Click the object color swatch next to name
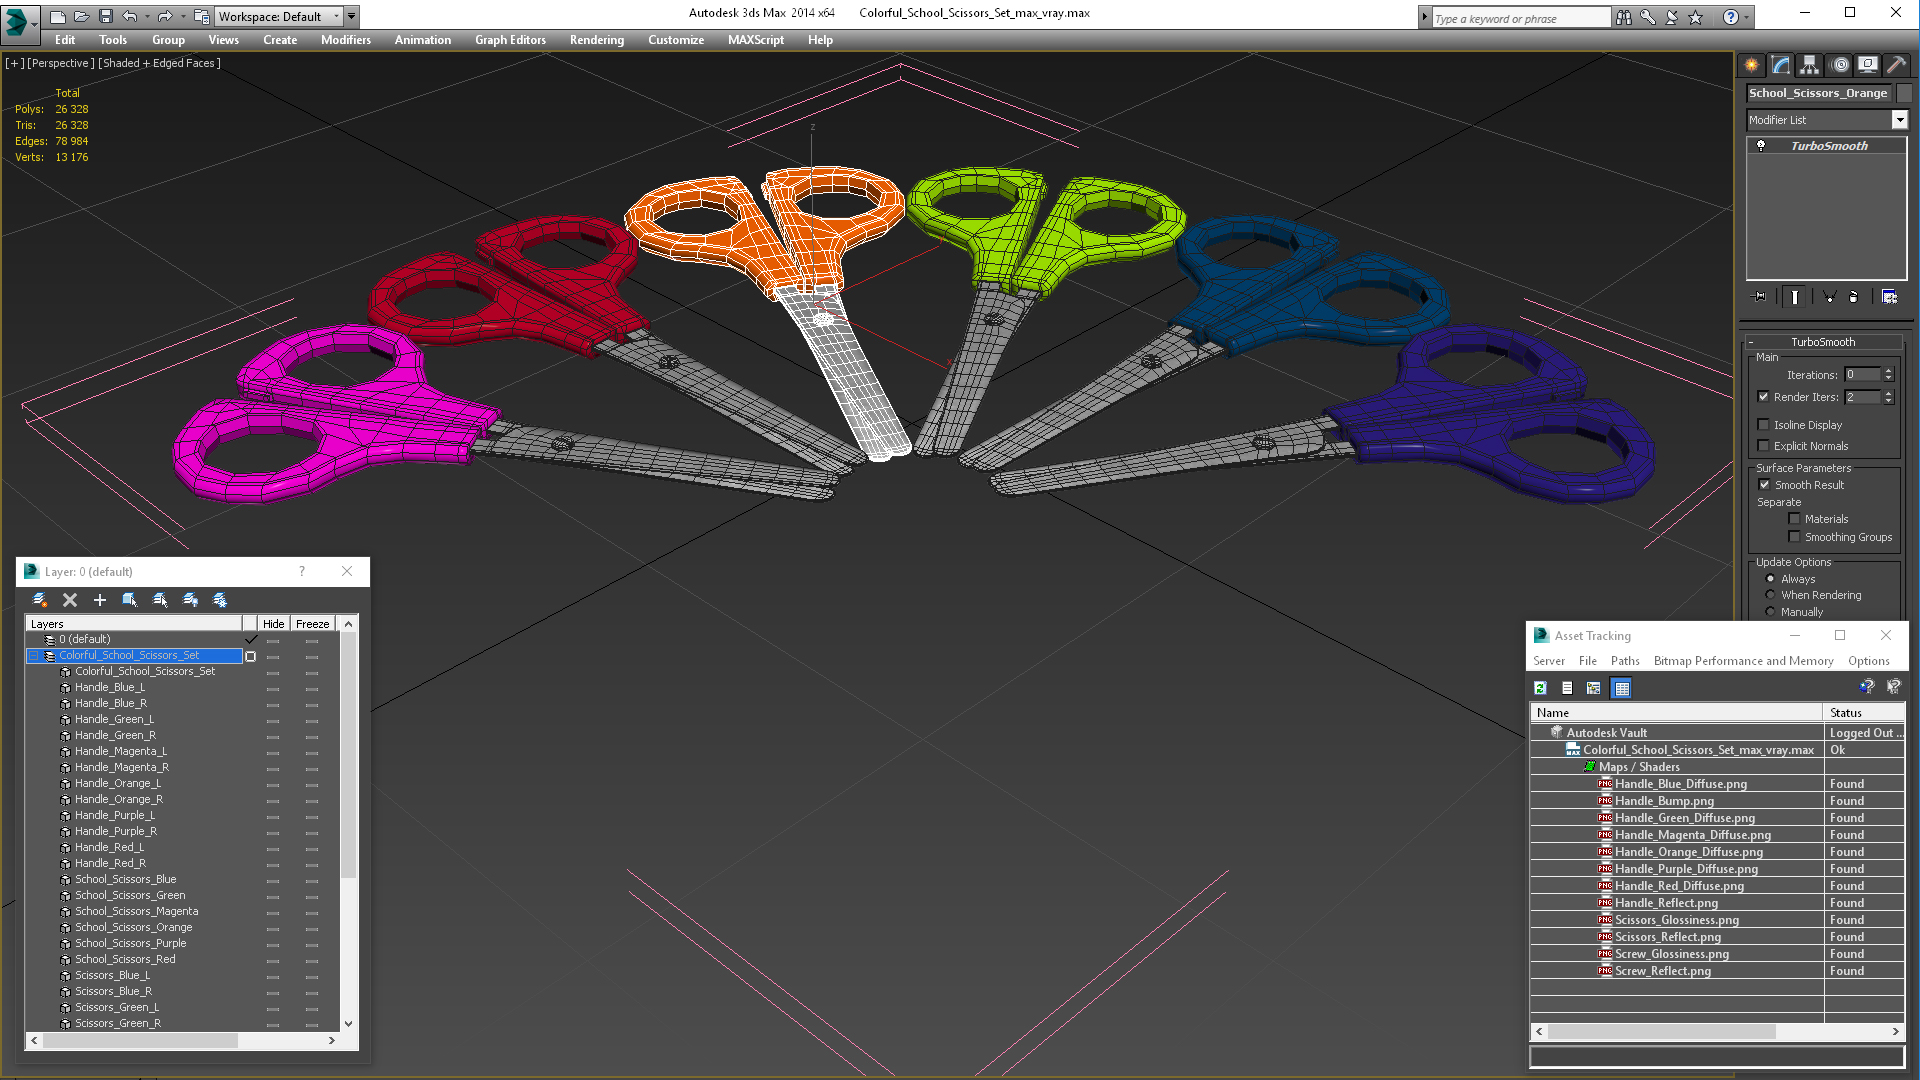 pos(1904,93)
